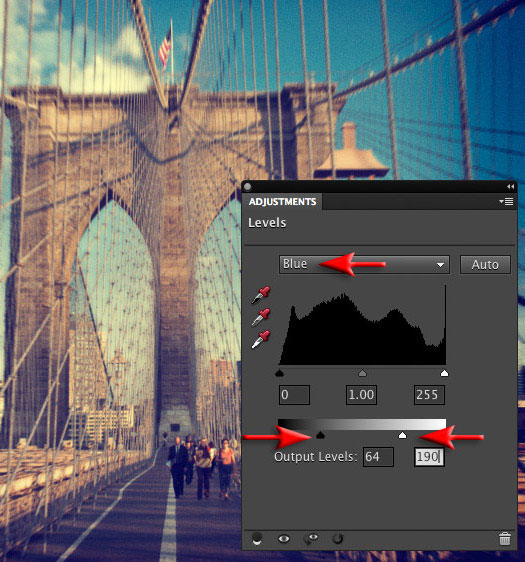Click output levels field showing 190
The image size is (525, 562).
click(x=429, y=457)
